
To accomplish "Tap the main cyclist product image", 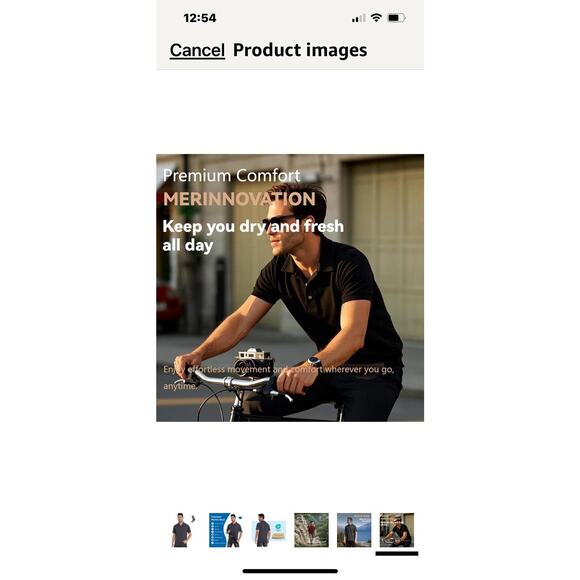I will click(x=290, y=288).
